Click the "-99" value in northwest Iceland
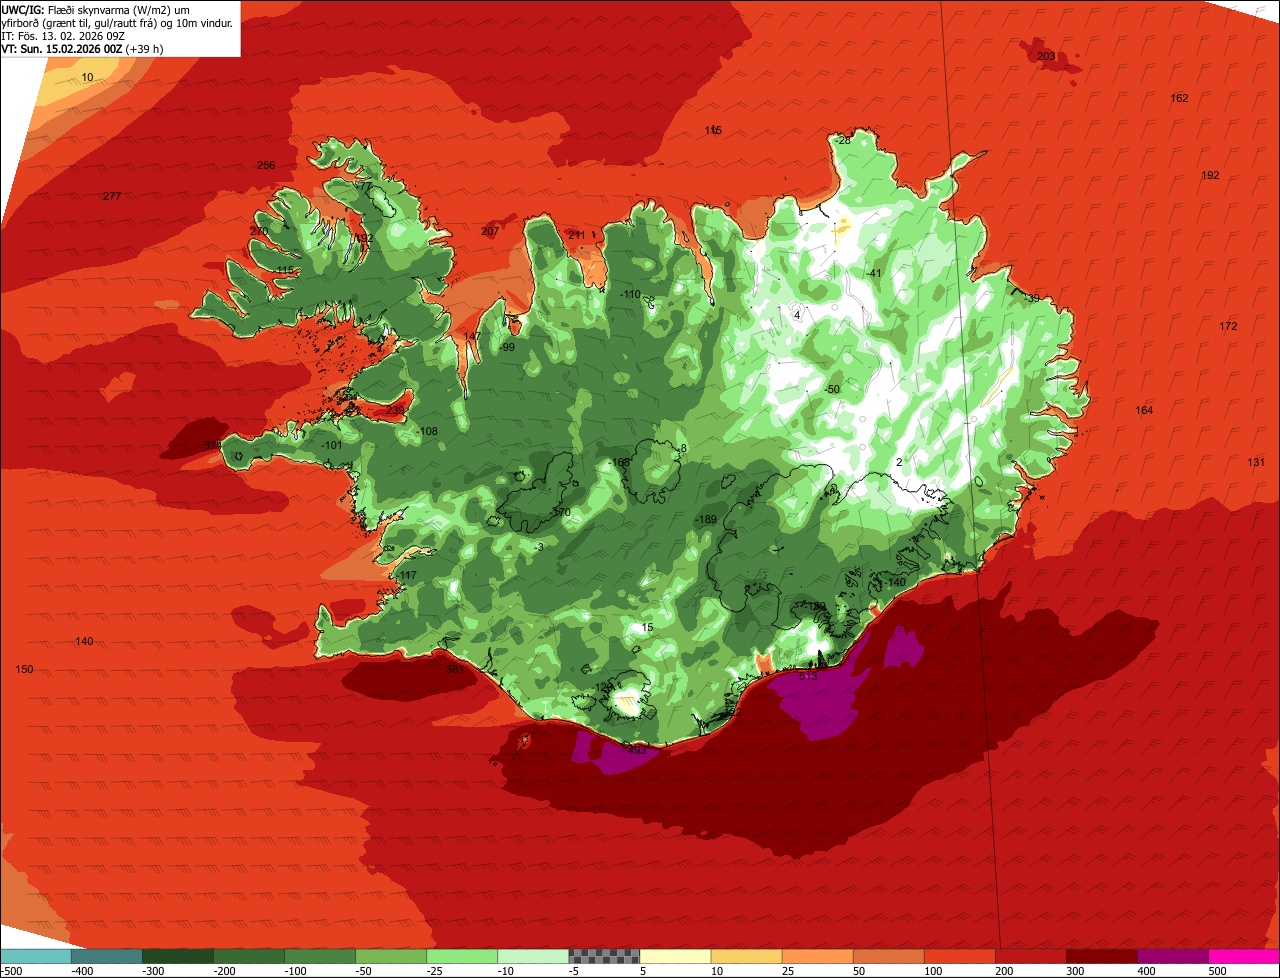 click(x=507, y=347)
